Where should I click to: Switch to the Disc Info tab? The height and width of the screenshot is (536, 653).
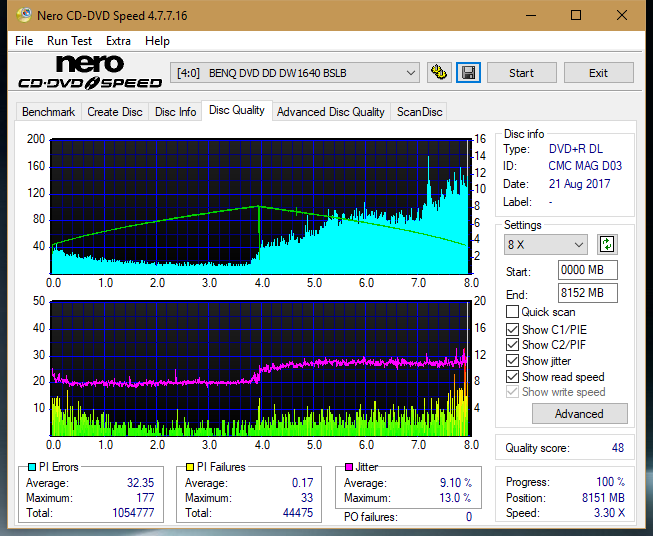pyautogui.click(x=175, y=112)
